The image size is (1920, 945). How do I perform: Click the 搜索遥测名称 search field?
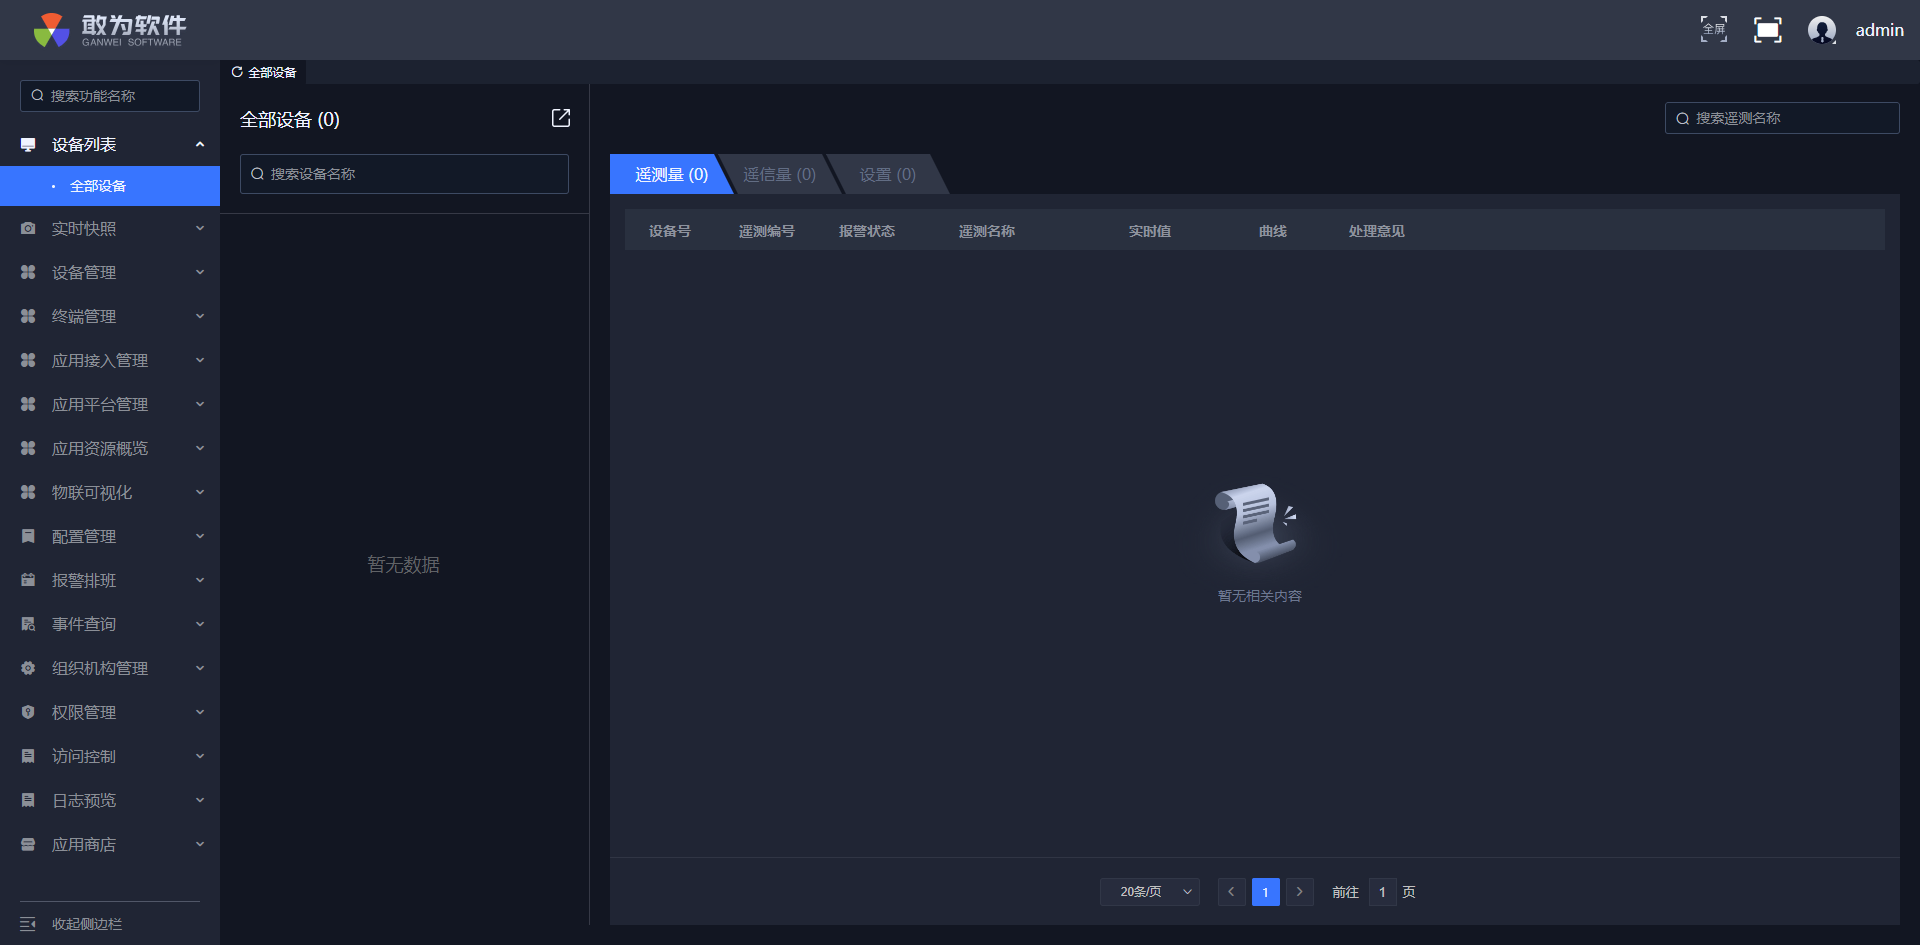[1782, 118]
